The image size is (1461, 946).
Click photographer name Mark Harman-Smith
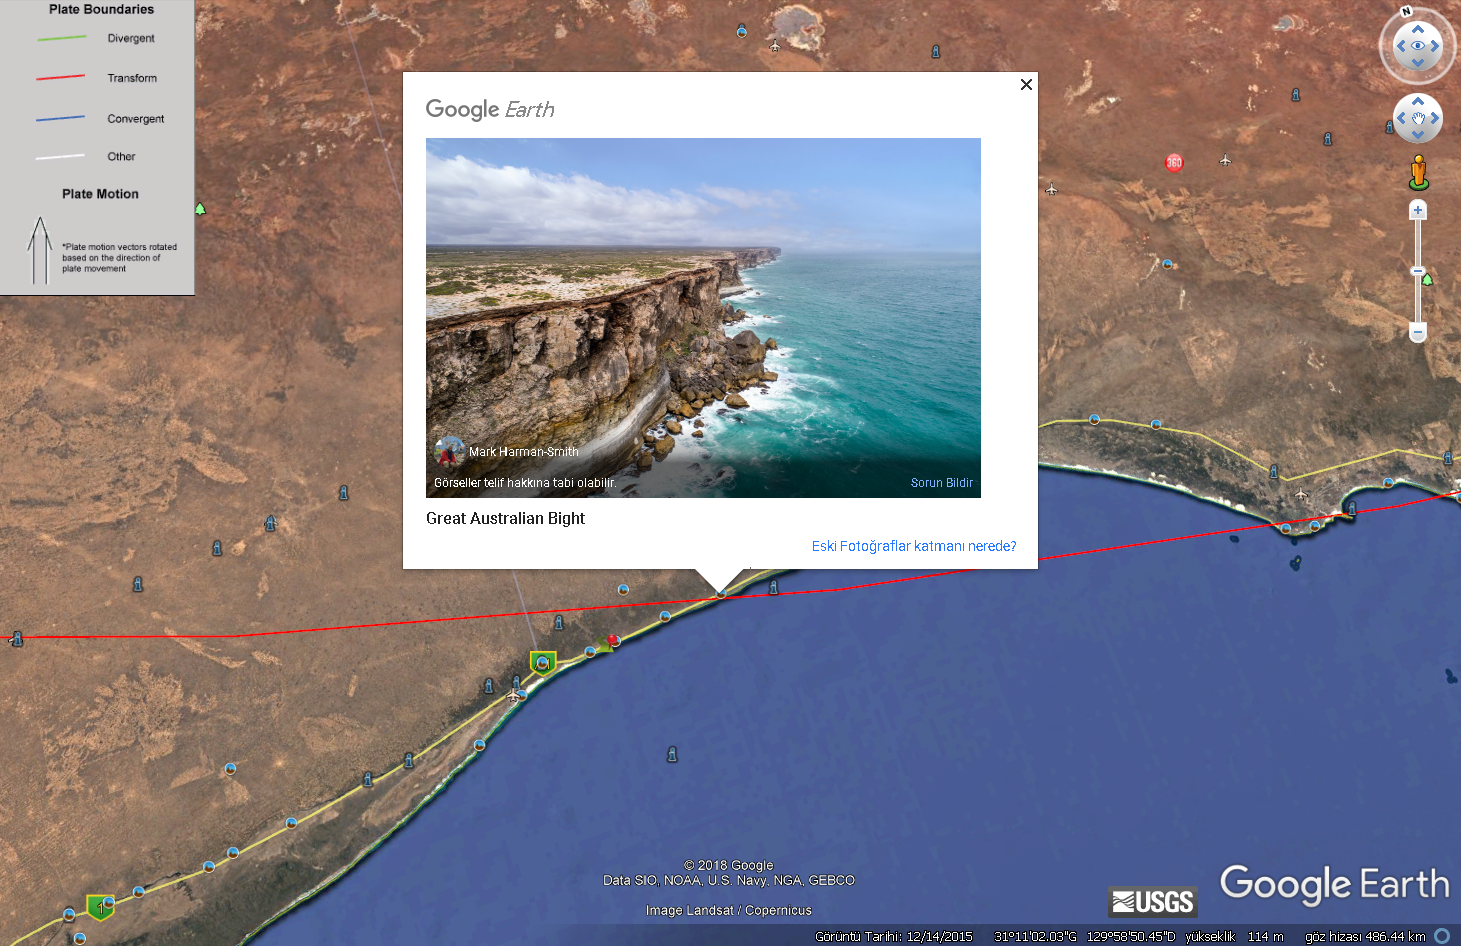523,452
